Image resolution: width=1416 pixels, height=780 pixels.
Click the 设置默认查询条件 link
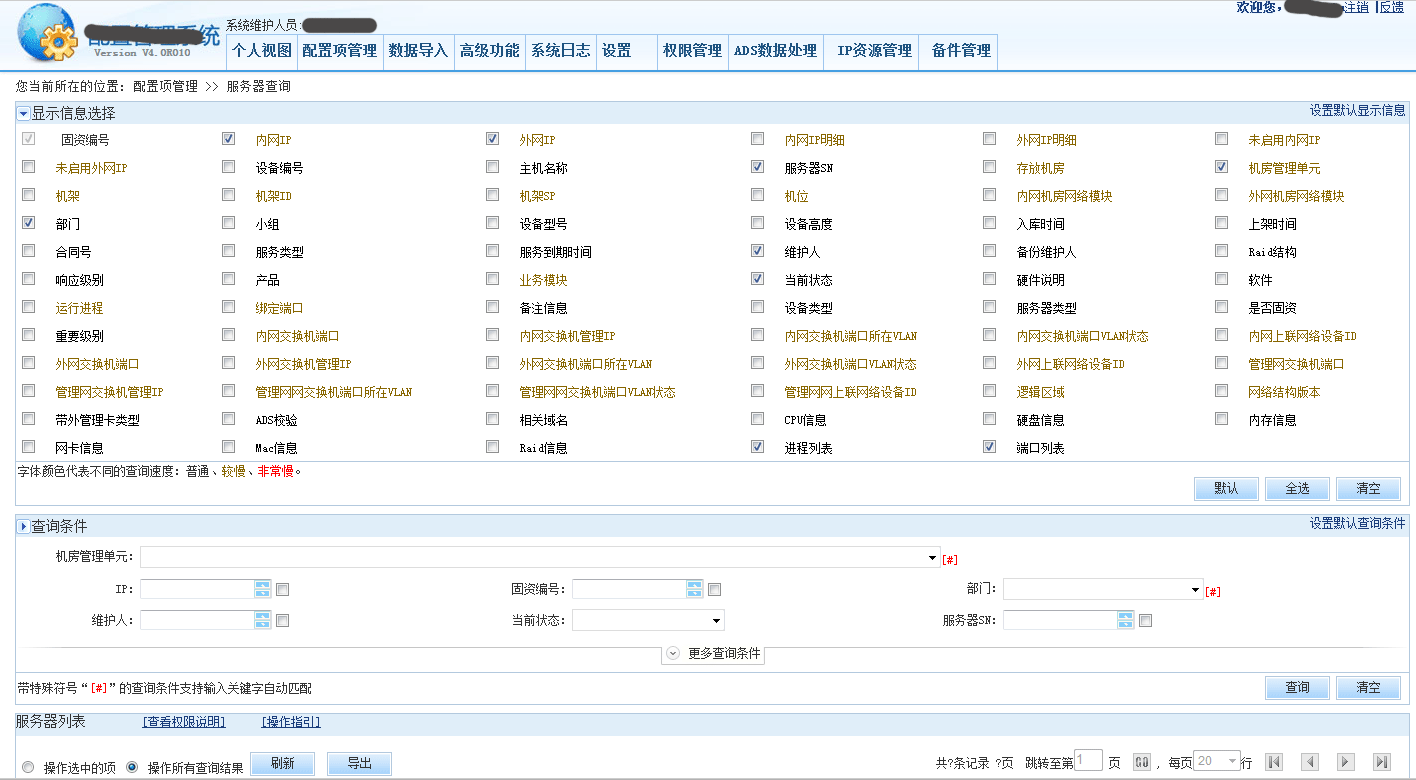pos(1358,523)
